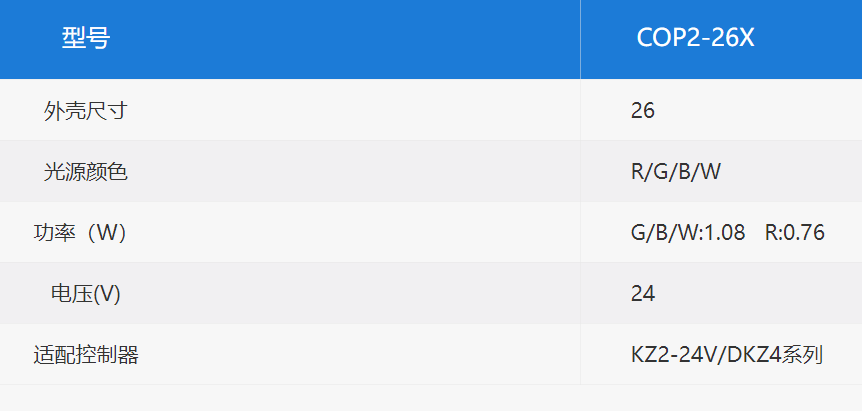This screenshot has height=411, width=862.
Task: Select the G/B/W:1.08 power value
Action: [688, 233]
